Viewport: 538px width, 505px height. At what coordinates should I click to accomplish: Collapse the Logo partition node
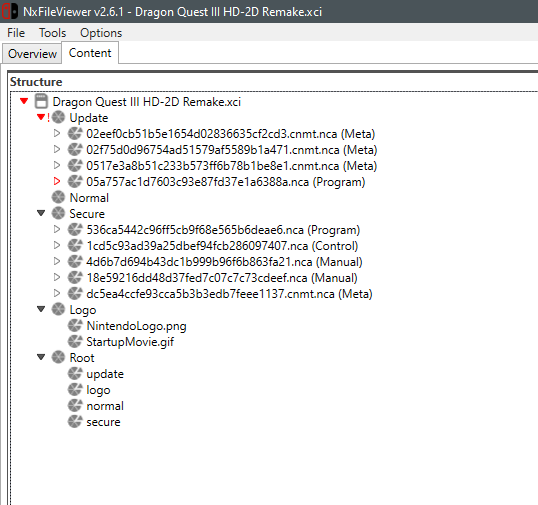pos(41,309)
